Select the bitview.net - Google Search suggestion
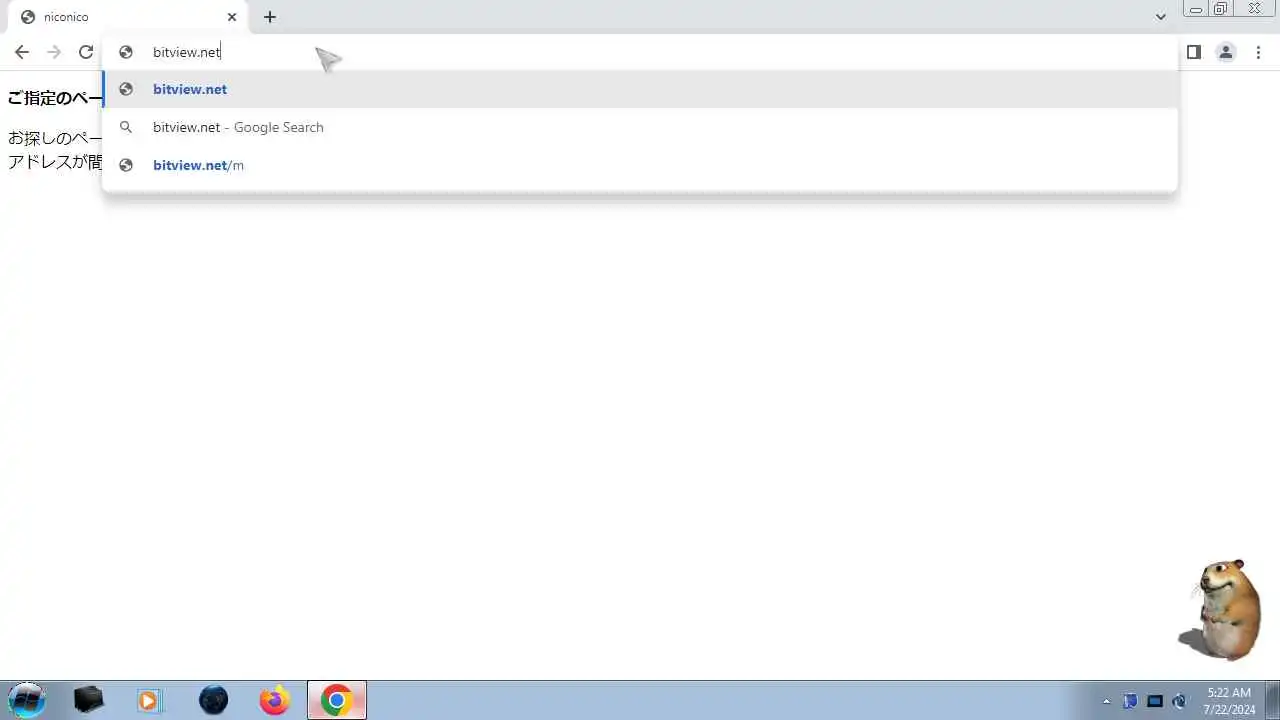This screenshot has width=1280, height=720. coord(640,127)
